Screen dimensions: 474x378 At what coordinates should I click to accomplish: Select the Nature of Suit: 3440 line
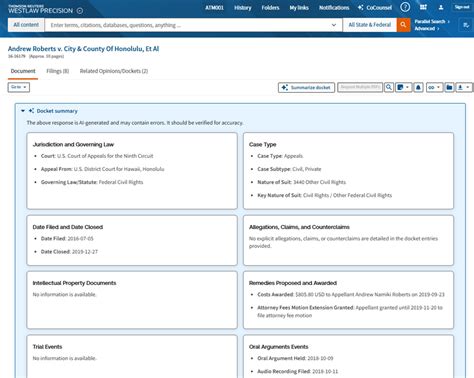(302, 182)
